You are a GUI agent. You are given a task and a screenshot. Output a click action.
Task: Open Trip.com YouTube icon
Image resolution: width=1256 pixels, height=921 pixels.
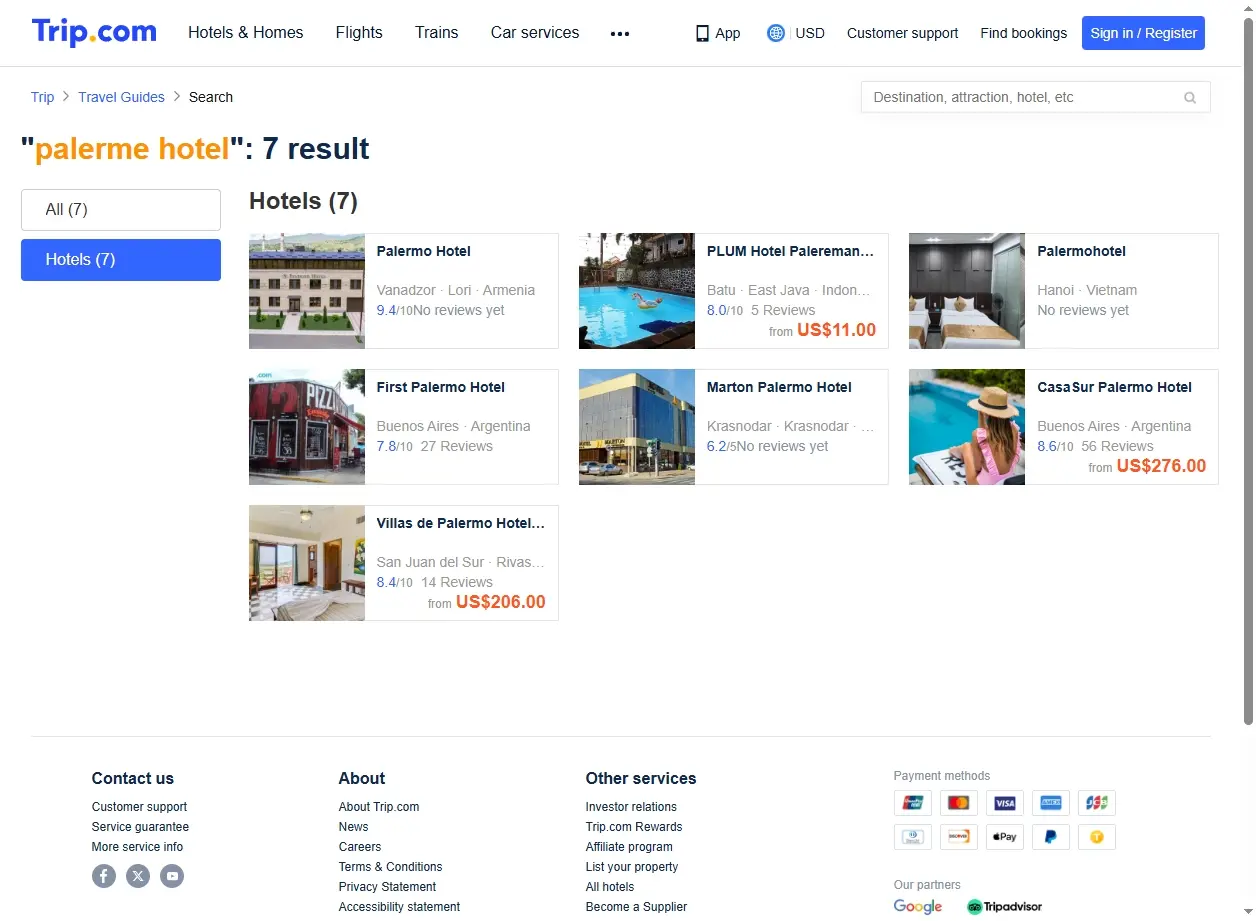click(x=172, y=876)
